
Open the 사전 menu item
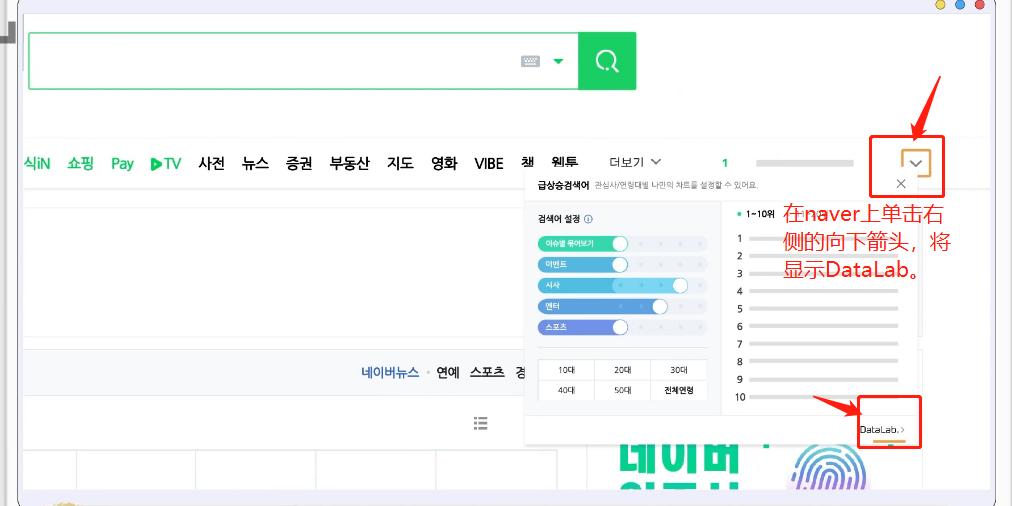click(212, 163)
